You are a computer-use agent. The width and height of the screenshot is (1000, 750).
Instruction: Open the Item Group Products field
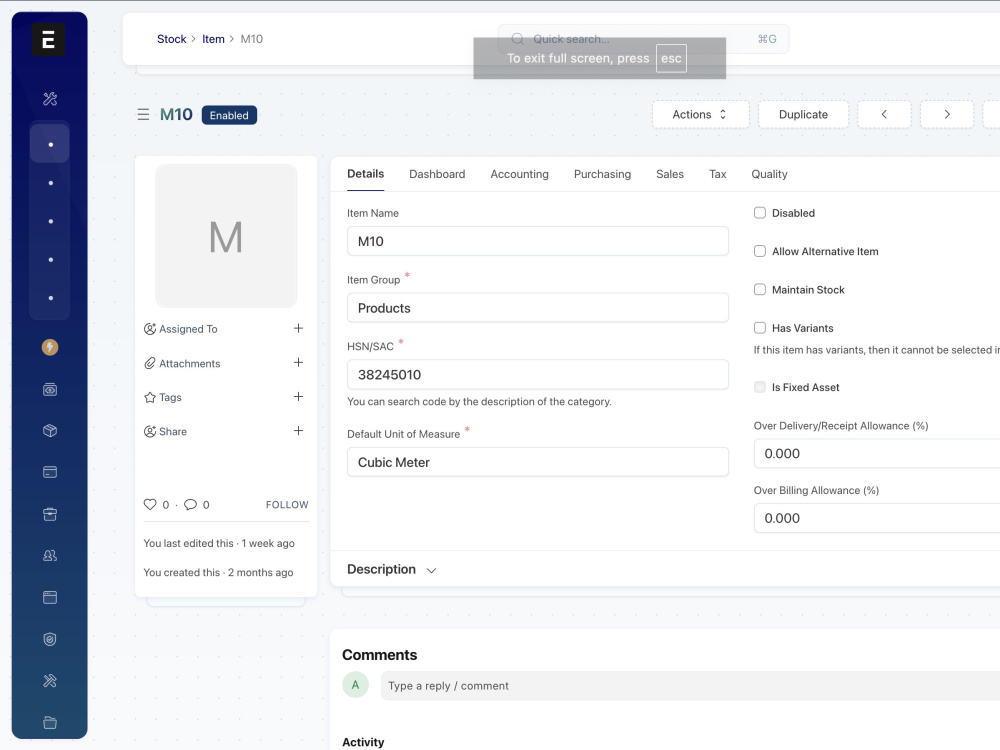coord(538,308)
